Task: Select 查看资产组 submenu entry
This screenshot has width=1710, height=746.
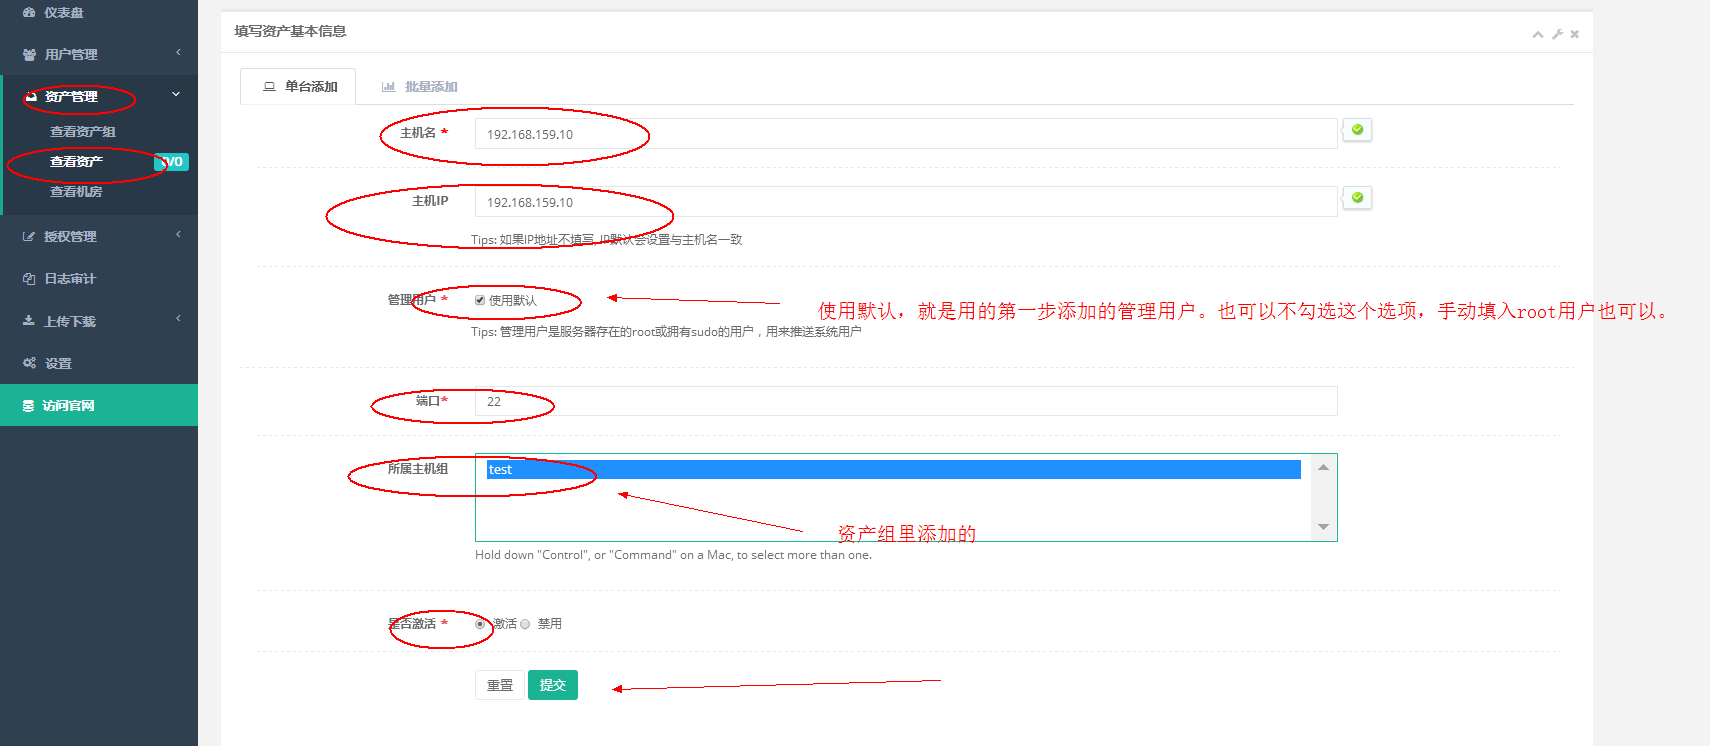Action: point(83,132)
